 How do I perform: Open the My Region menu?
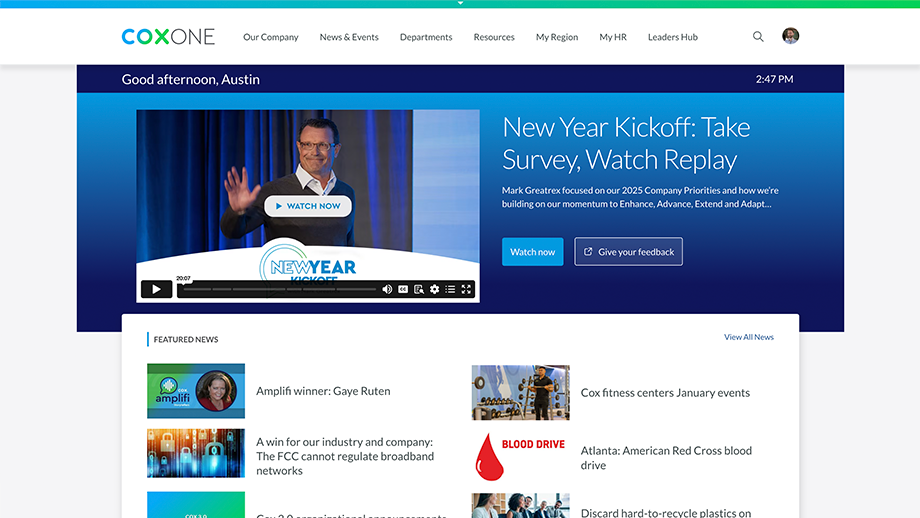point(557,37)
